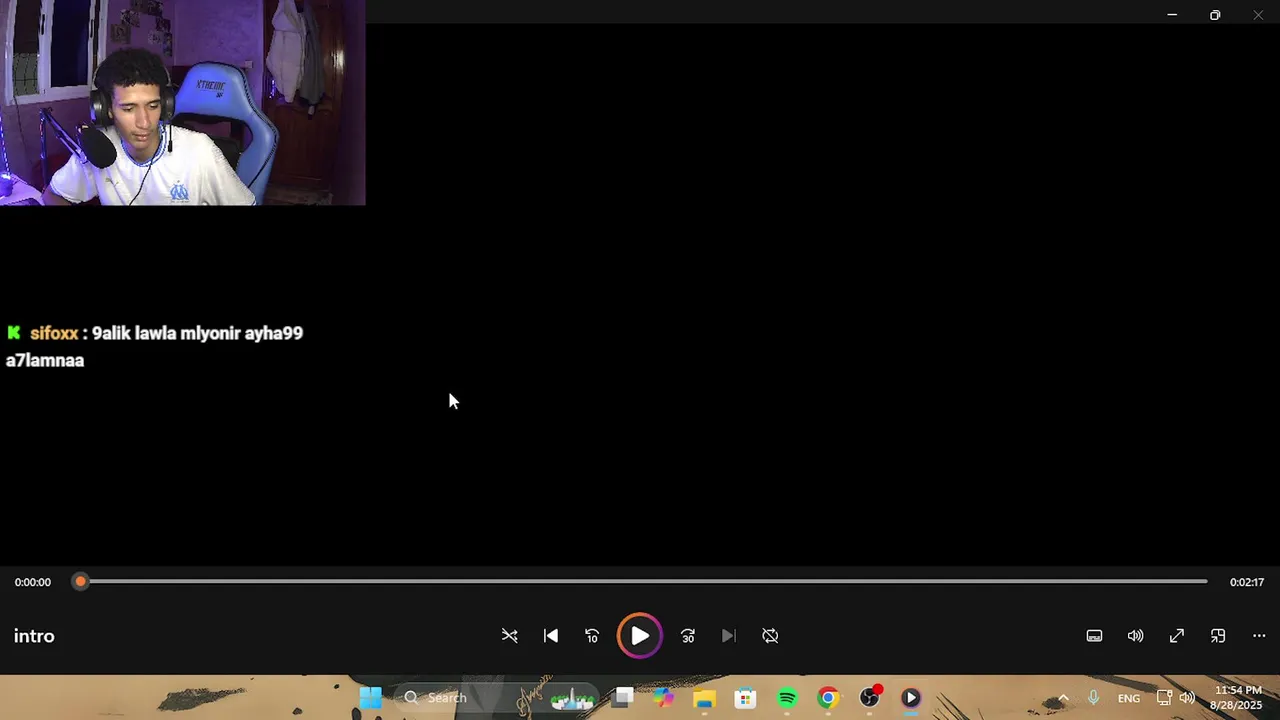
Task: Open the more options menu
Action: 1259,636
